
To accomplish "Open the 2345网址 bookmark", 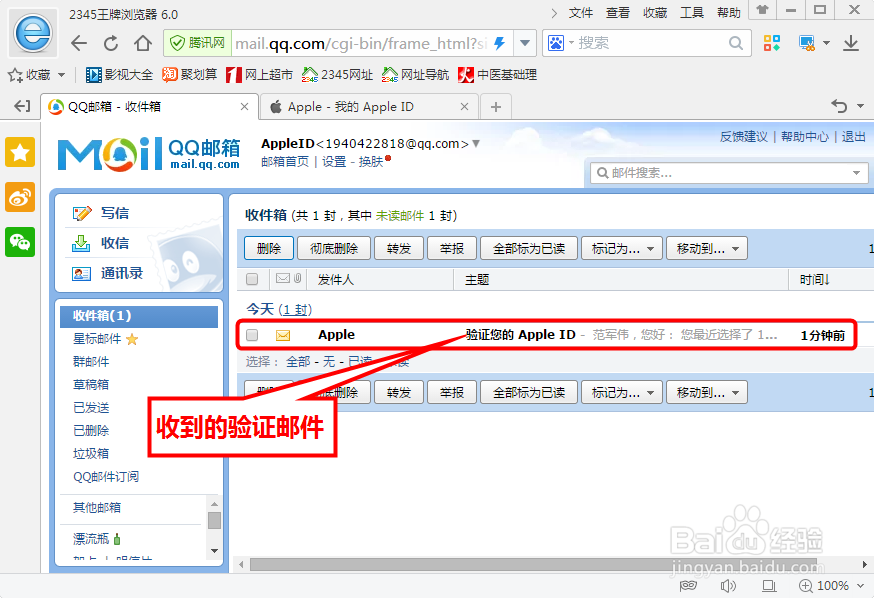I will (x=337, y=75).
